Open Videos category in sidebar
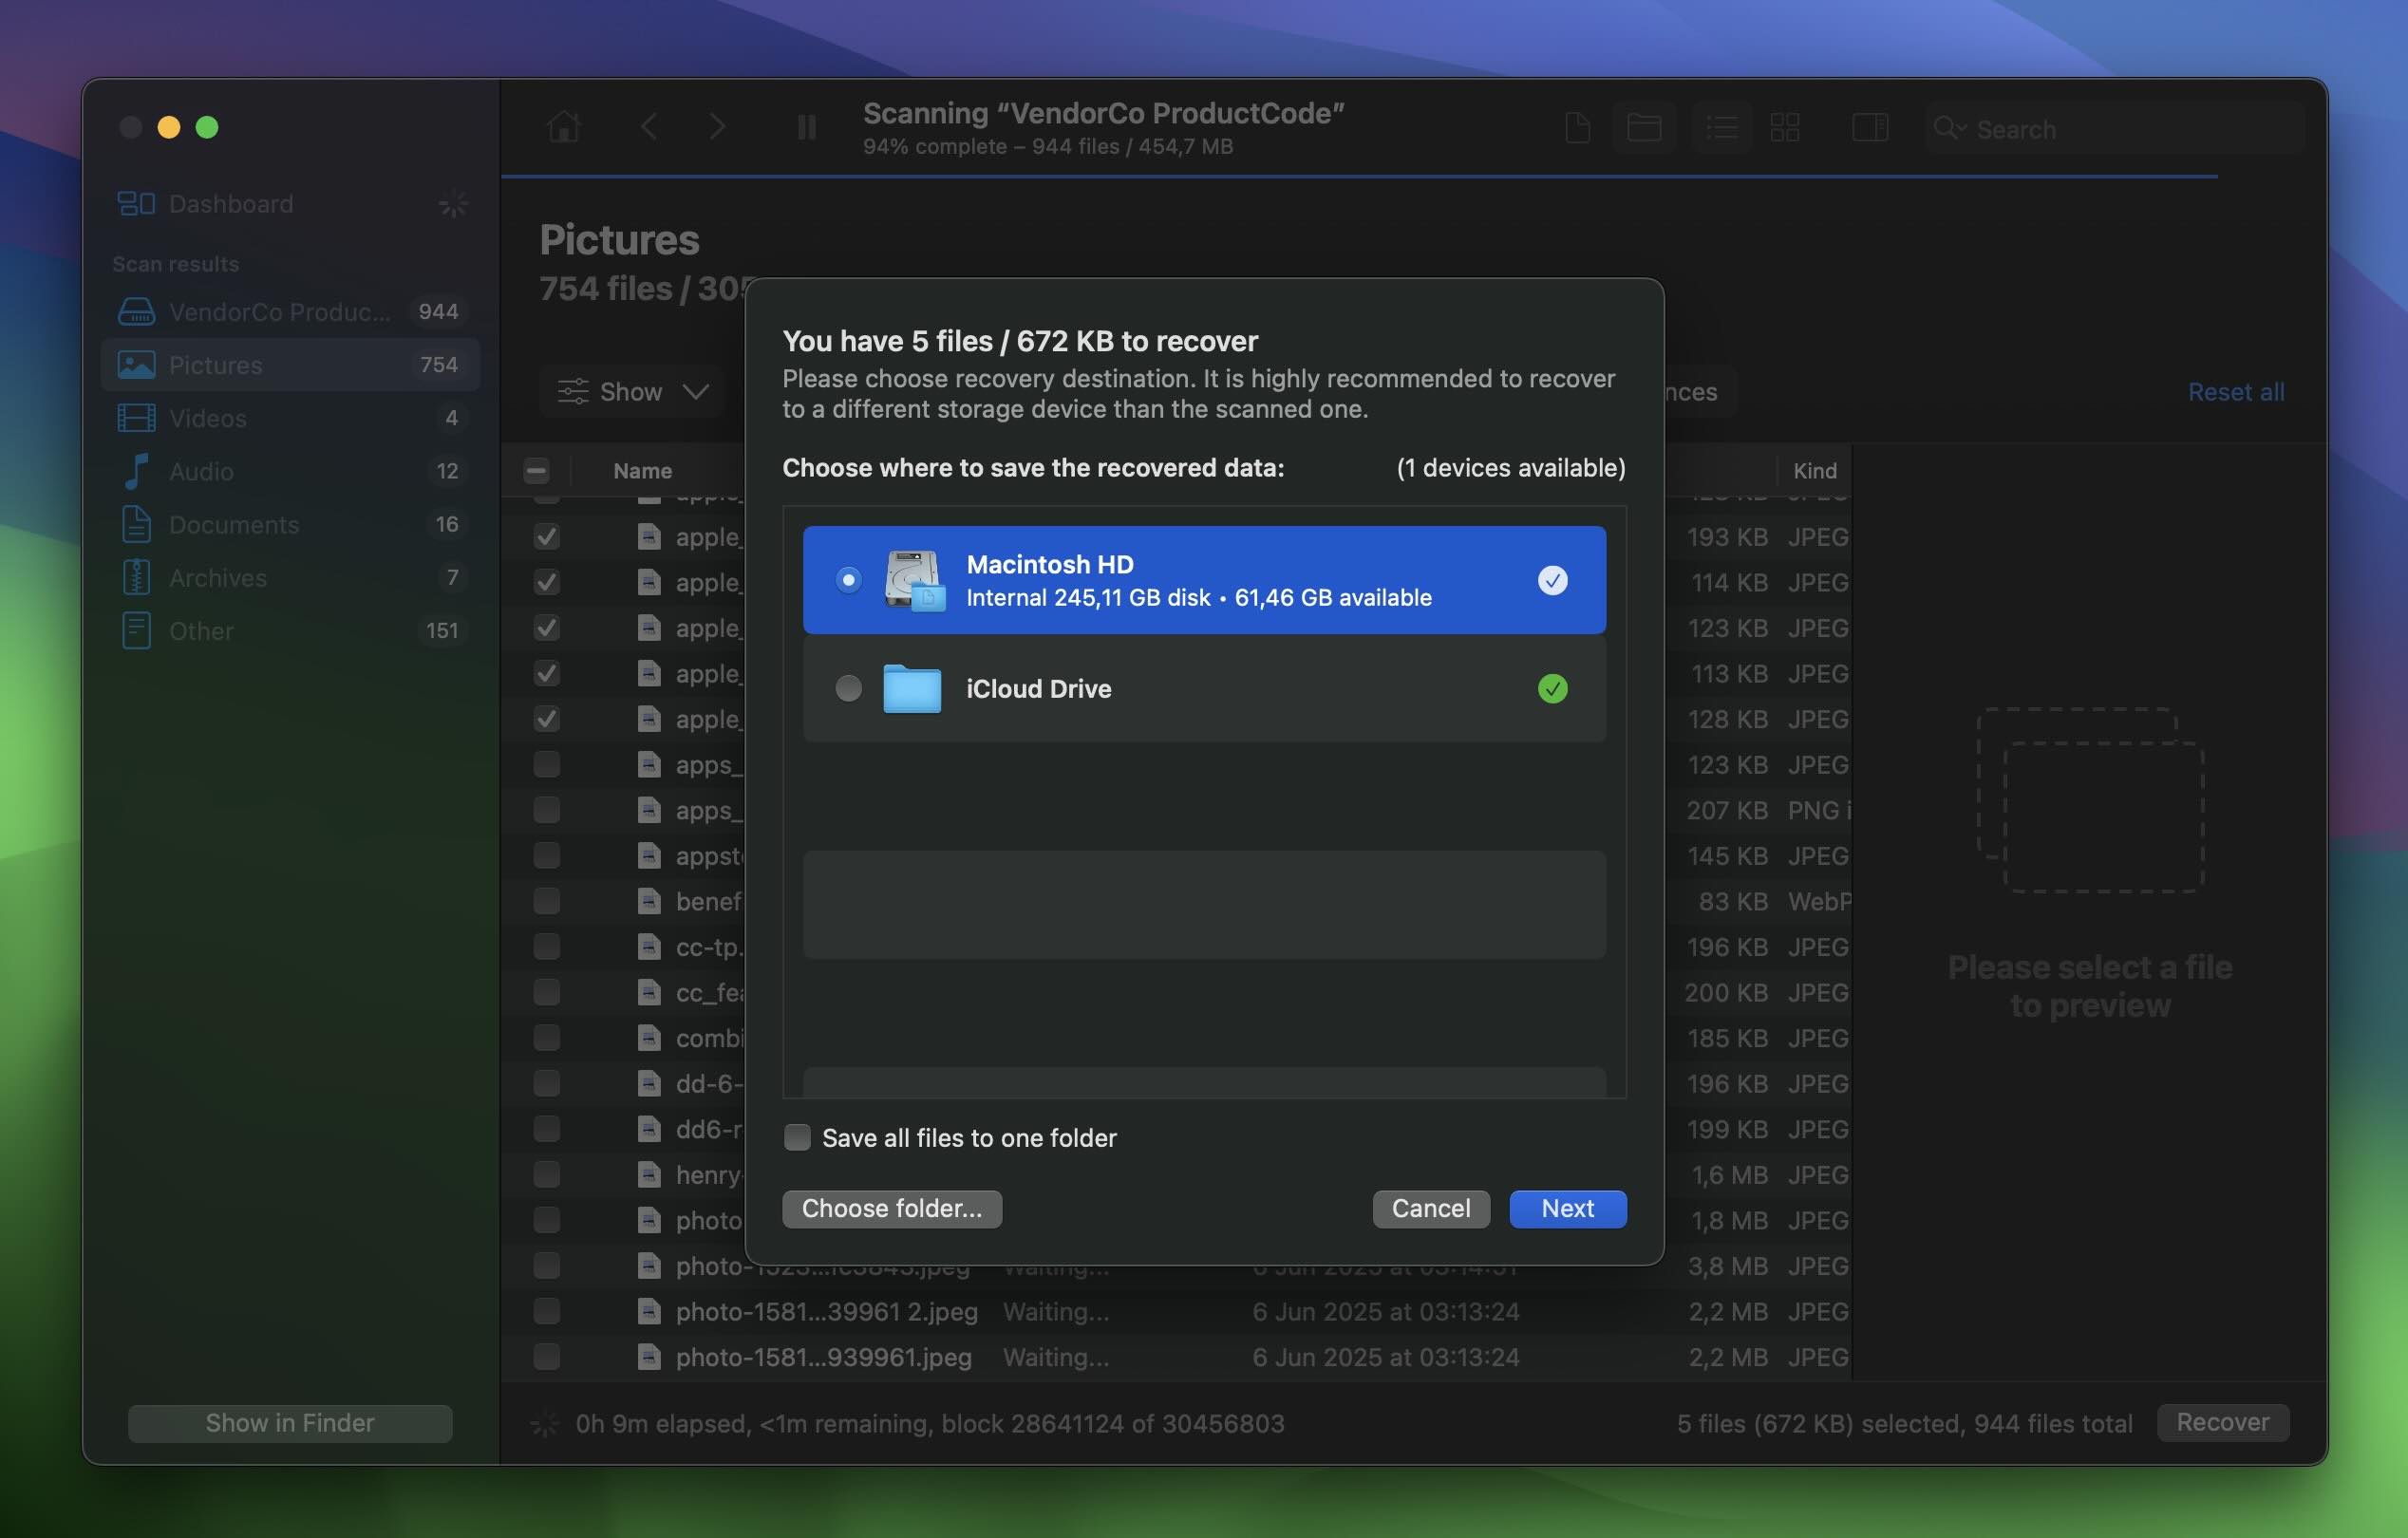 [290, 418]
